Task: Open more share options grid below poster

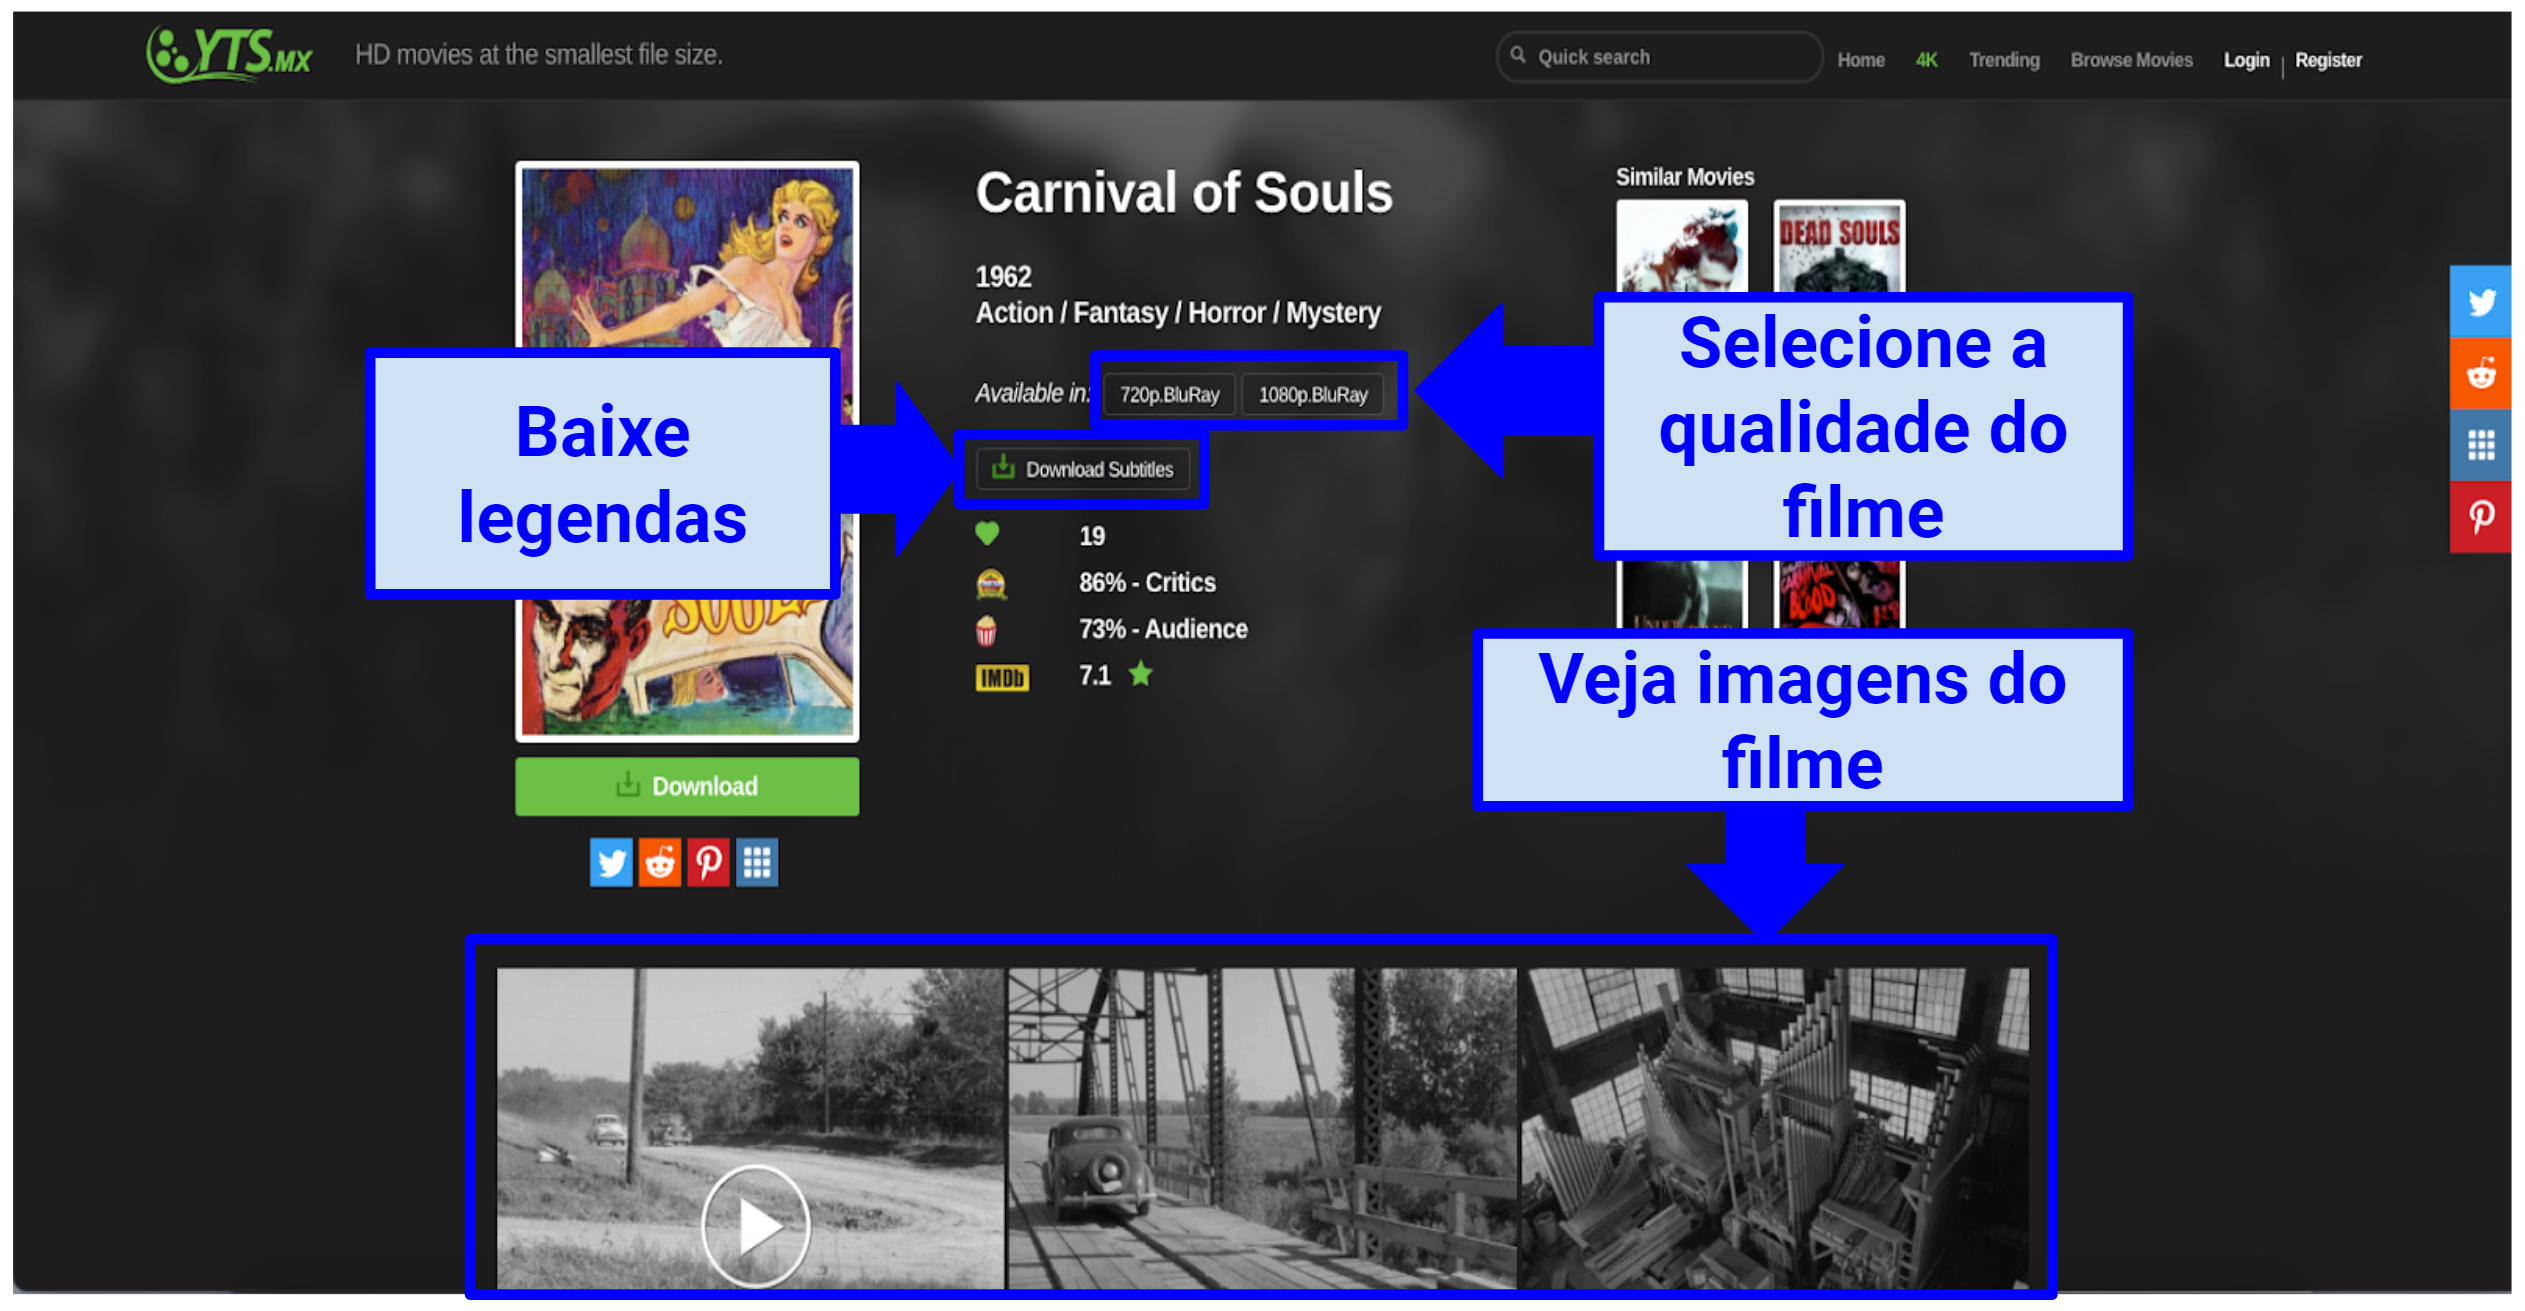Action: coord(757,862)
